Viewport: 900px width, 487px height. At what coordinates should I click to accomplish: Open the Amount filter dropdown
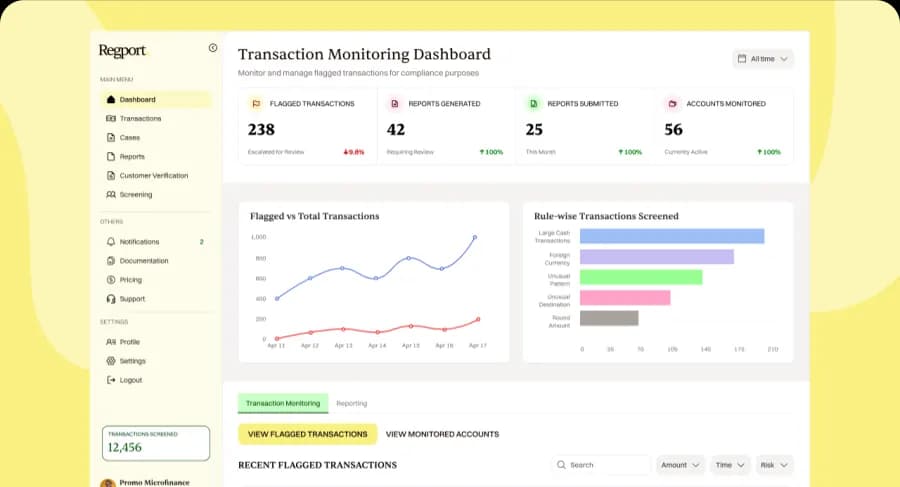click(x=680, y=465)
